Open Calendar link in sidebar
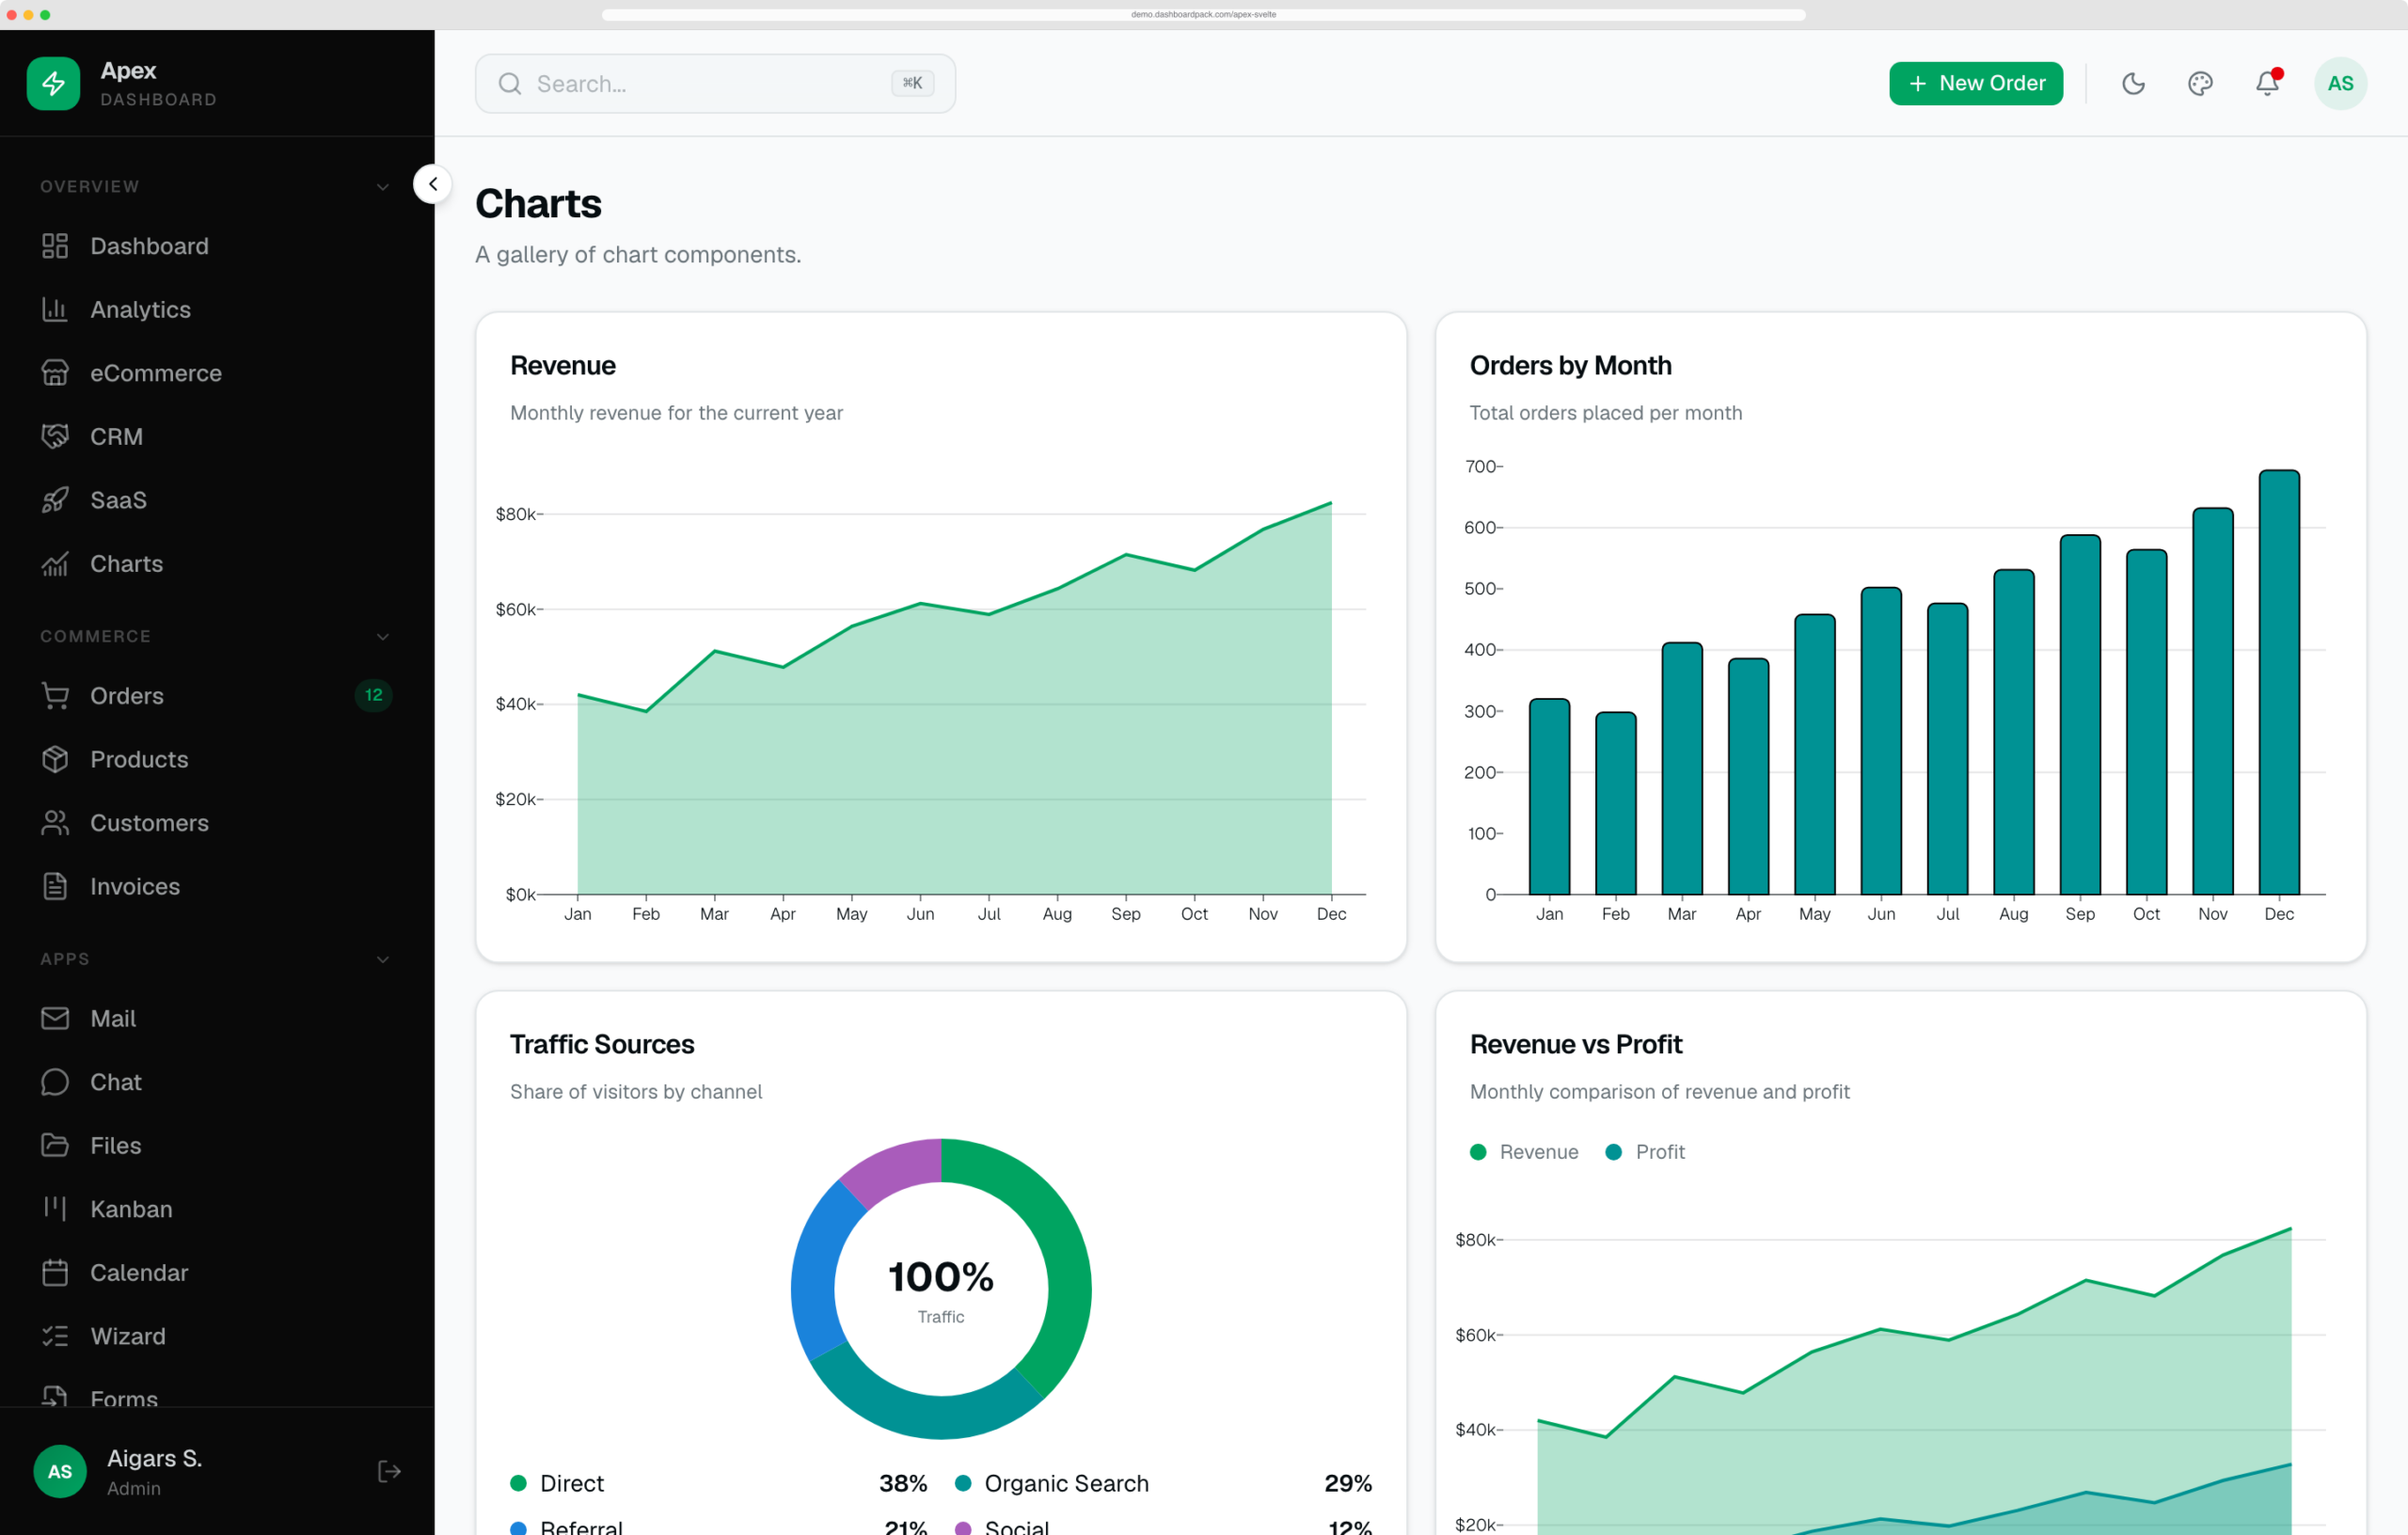The width and height of the screenshot is (2408, 1535). coord(216,1272)
